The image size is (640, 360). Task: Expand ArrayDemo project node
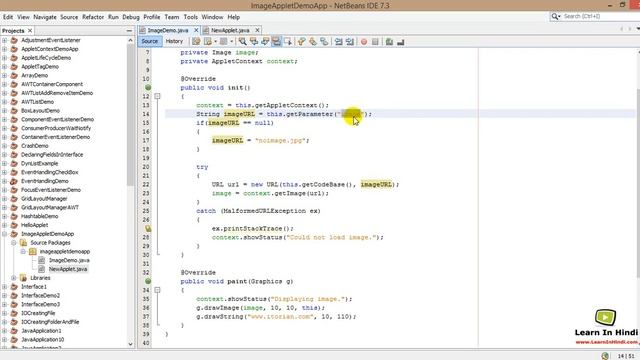pos(4,75)
